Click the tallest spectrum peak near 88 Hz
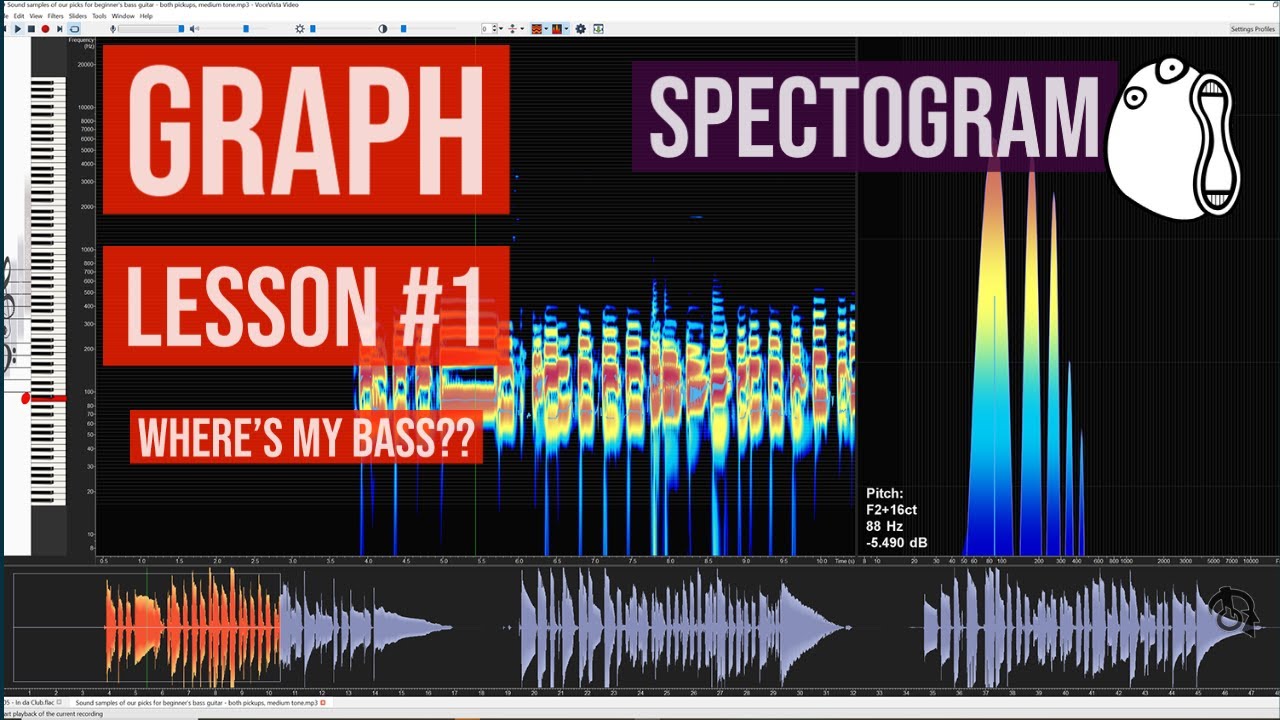This screenshot has height=720, width=1280. [992, 360]
